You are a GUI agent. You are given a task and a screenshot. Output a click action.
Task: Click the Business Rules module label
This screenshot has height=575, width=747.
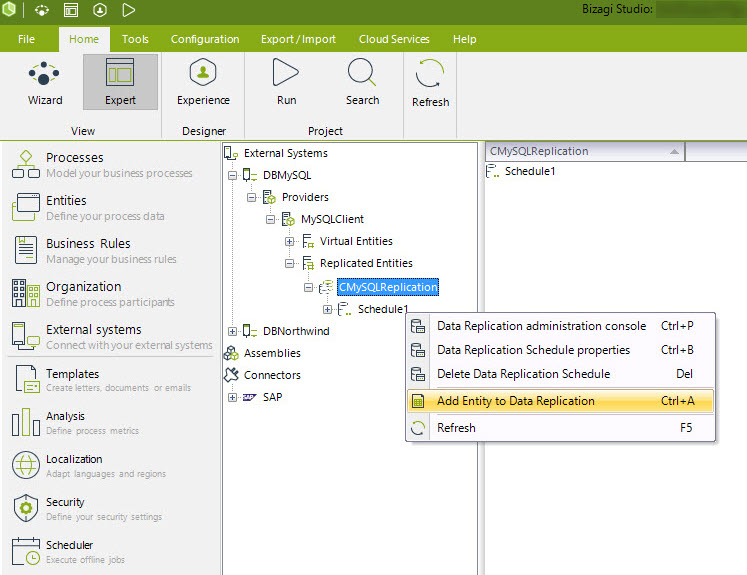pyautogui.click(x=88, y=243)
